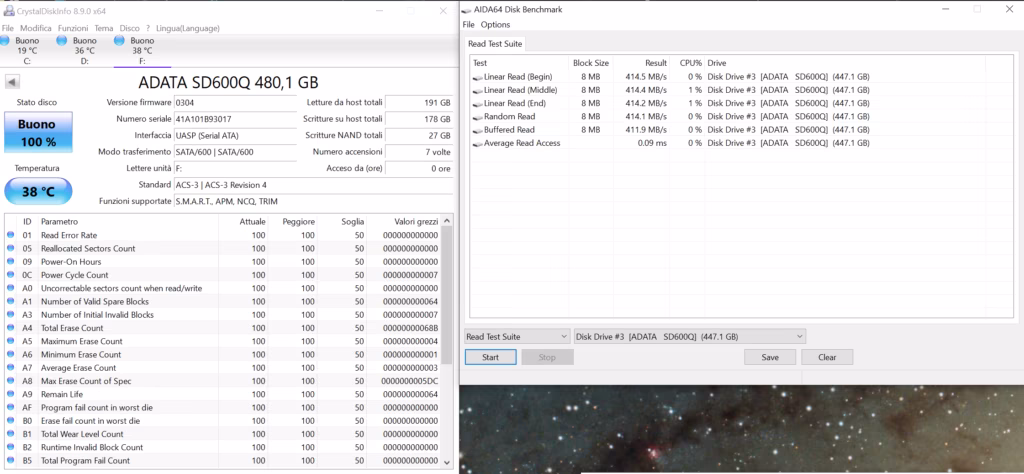Click the Scritture su host totali value 178 GB

[419, 119]
